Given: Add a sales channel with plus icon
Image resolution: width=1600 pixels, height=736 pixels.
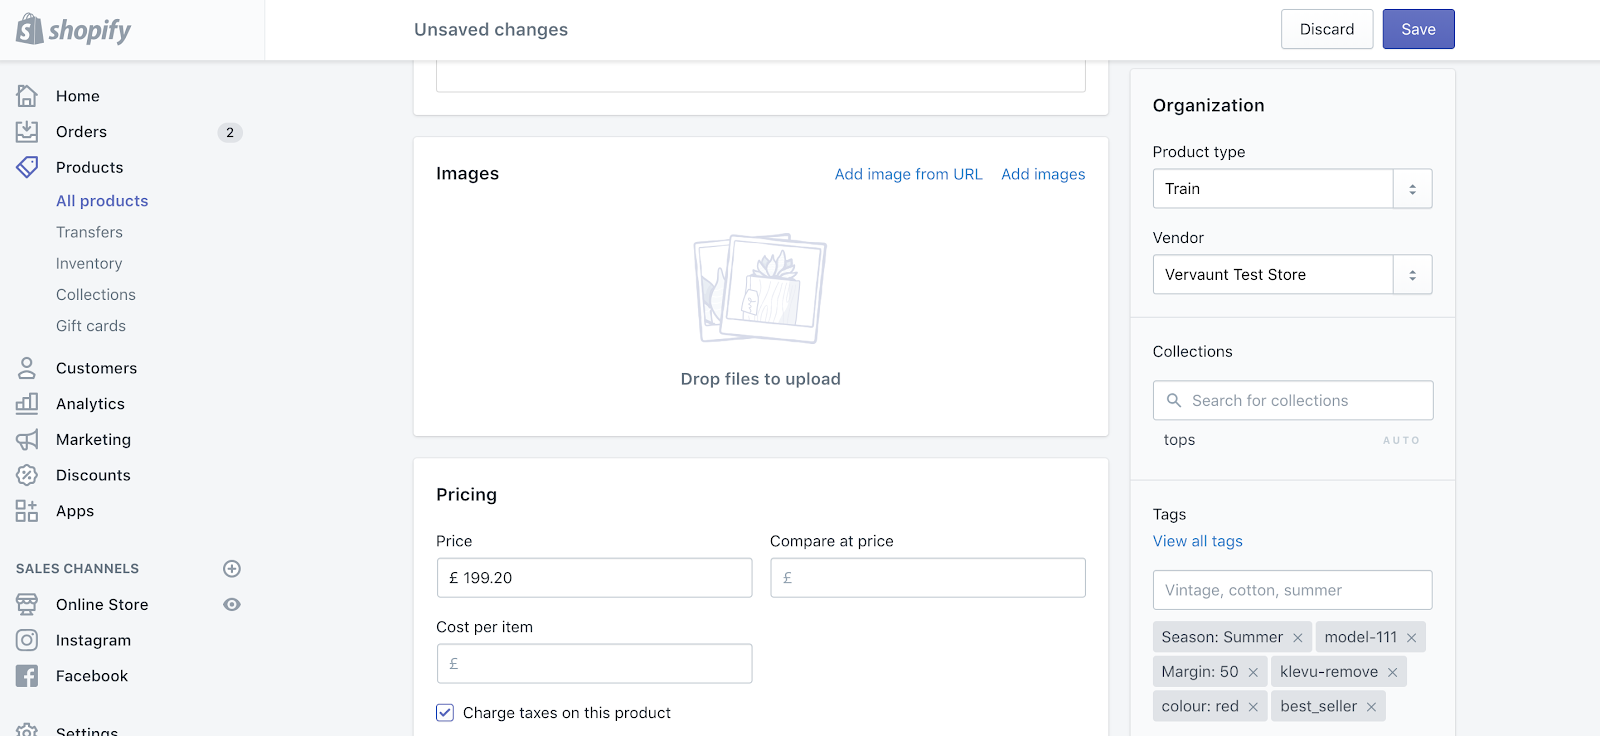Looking at the screenshot, I should pyautogui.click(x=232, y=569).
